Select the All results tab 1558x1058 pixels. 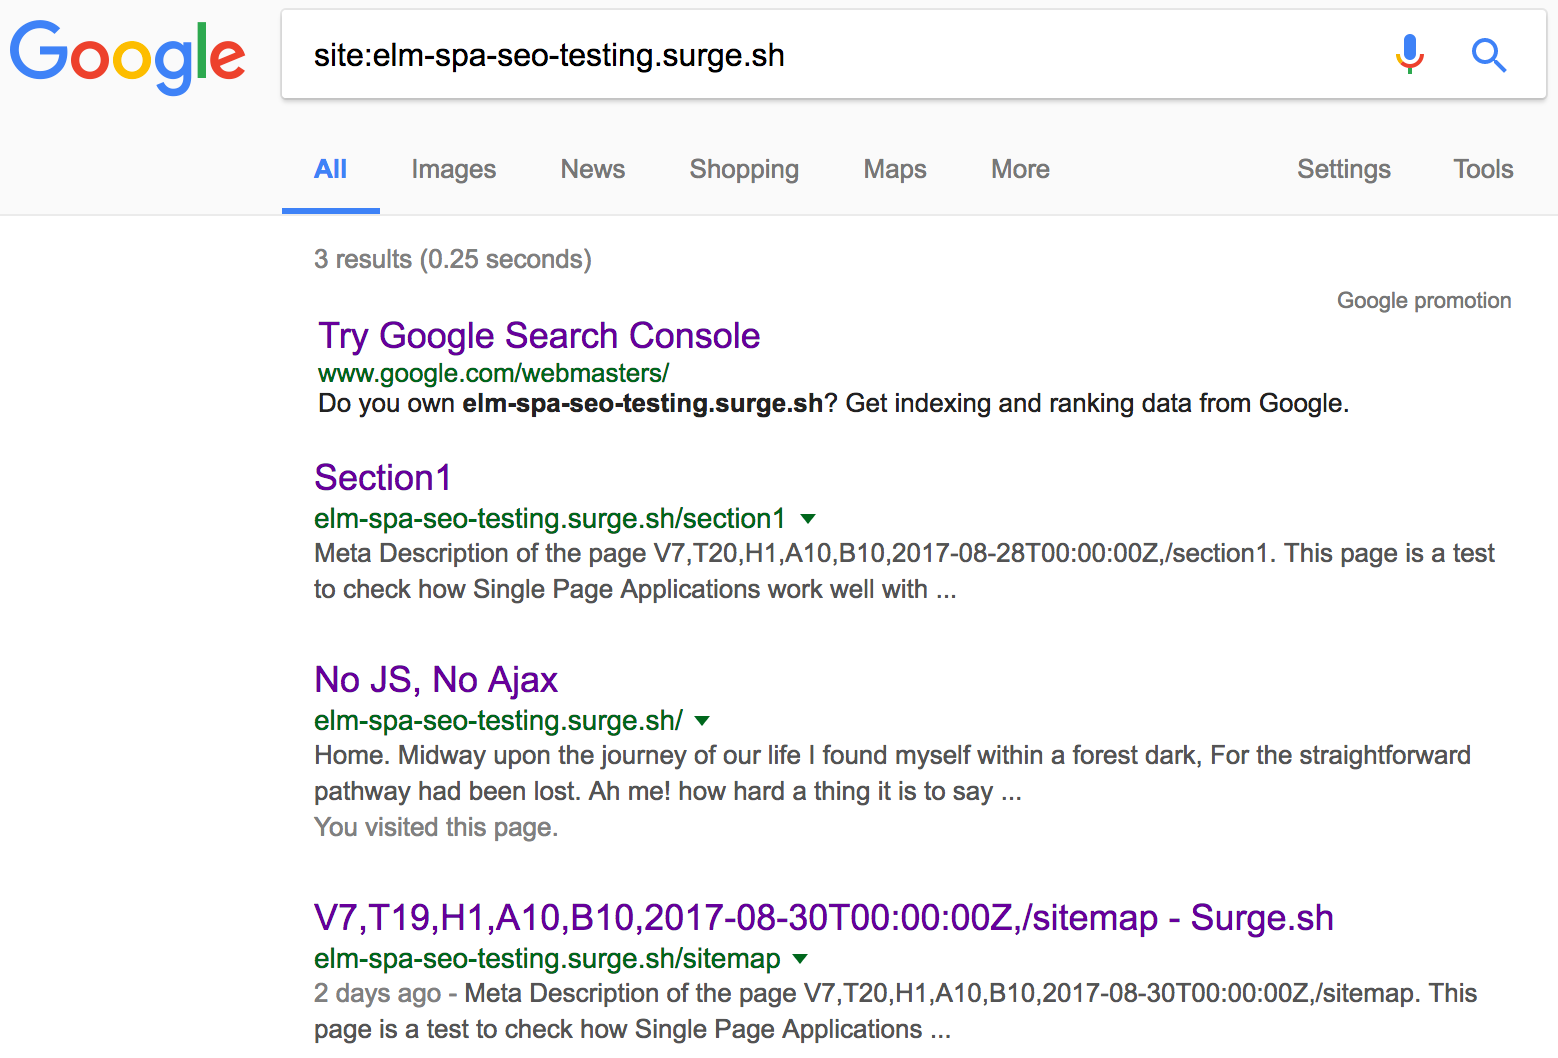[x=330, y=169]
